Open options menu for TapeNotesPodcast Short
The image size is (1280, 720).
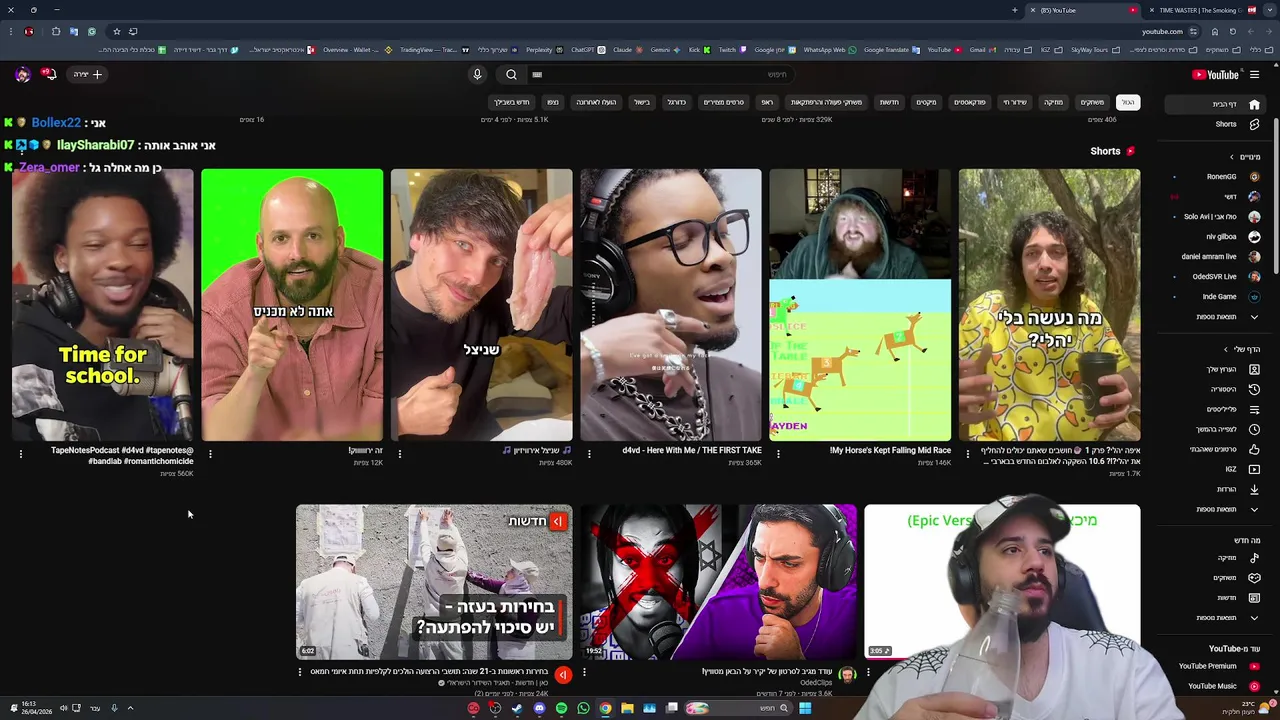(x=21, y=454)
